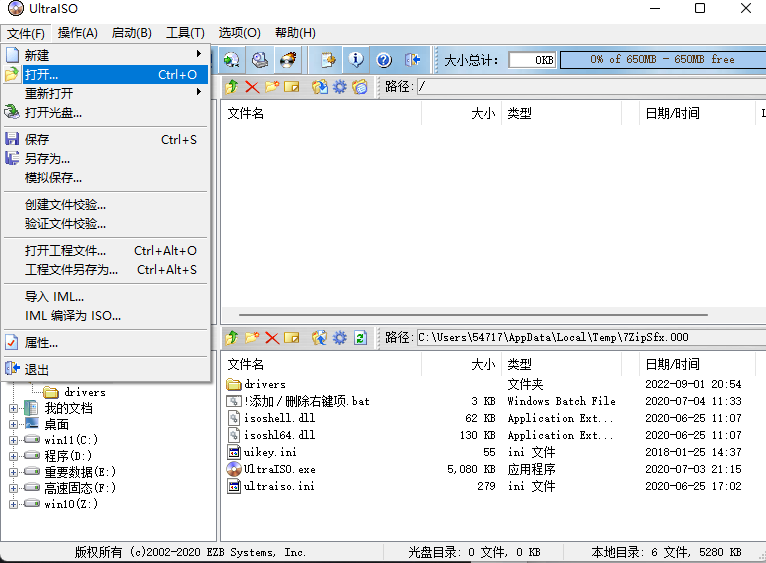
Task: Create new folder in local pane toolbar
Action: pos(252,338)
